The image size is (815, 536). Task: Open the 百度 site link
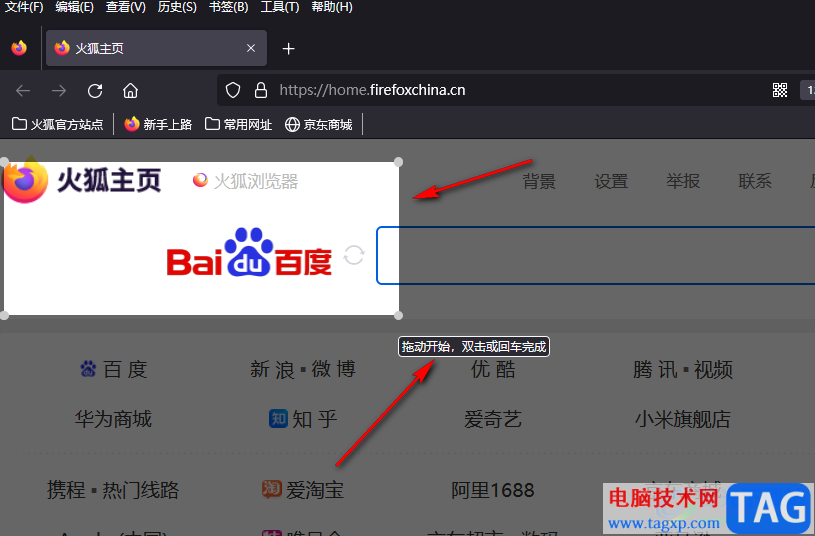pyautogui.click(x=114, y=370)
